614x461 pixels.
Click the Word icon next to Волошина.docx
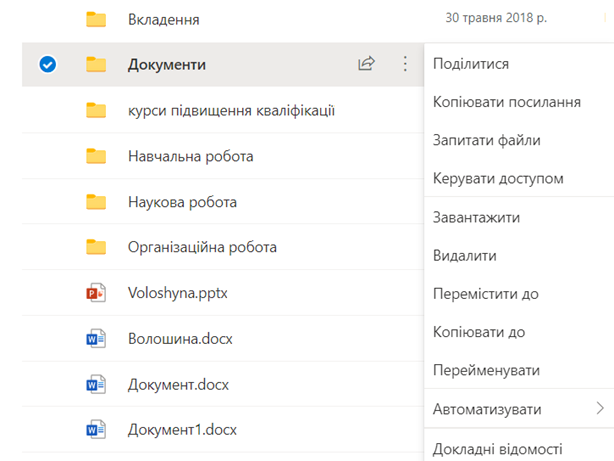(96, 339)
